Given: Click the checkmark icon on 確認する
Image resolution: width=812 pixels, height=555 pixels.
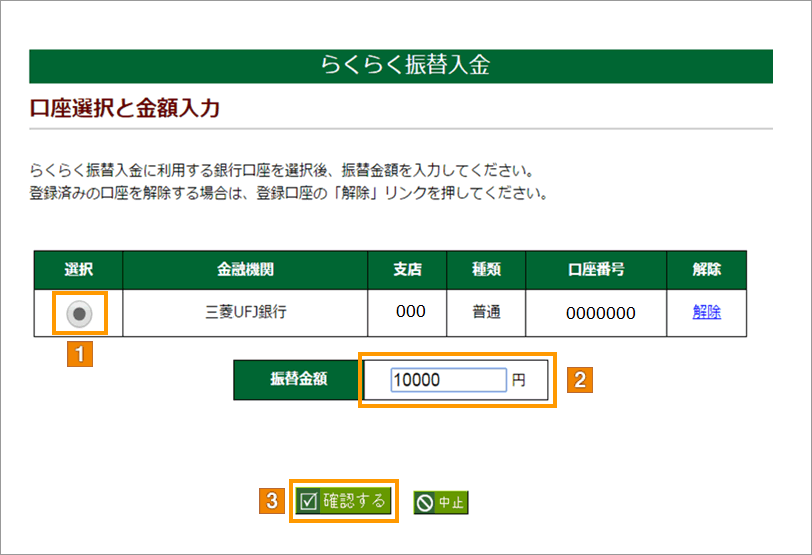Looking at the screenshot, I should (x=309, y=501).
